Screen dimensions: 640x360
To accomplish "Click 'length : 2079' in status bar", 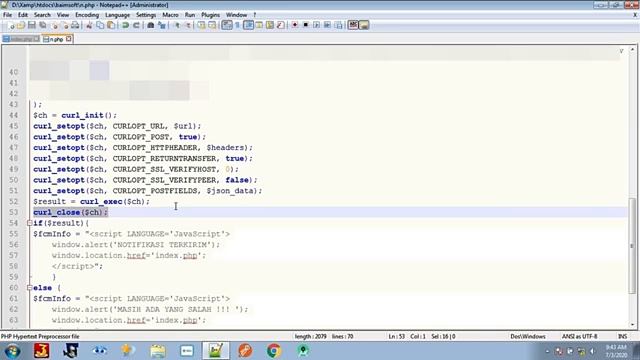I will coord(310,336).
